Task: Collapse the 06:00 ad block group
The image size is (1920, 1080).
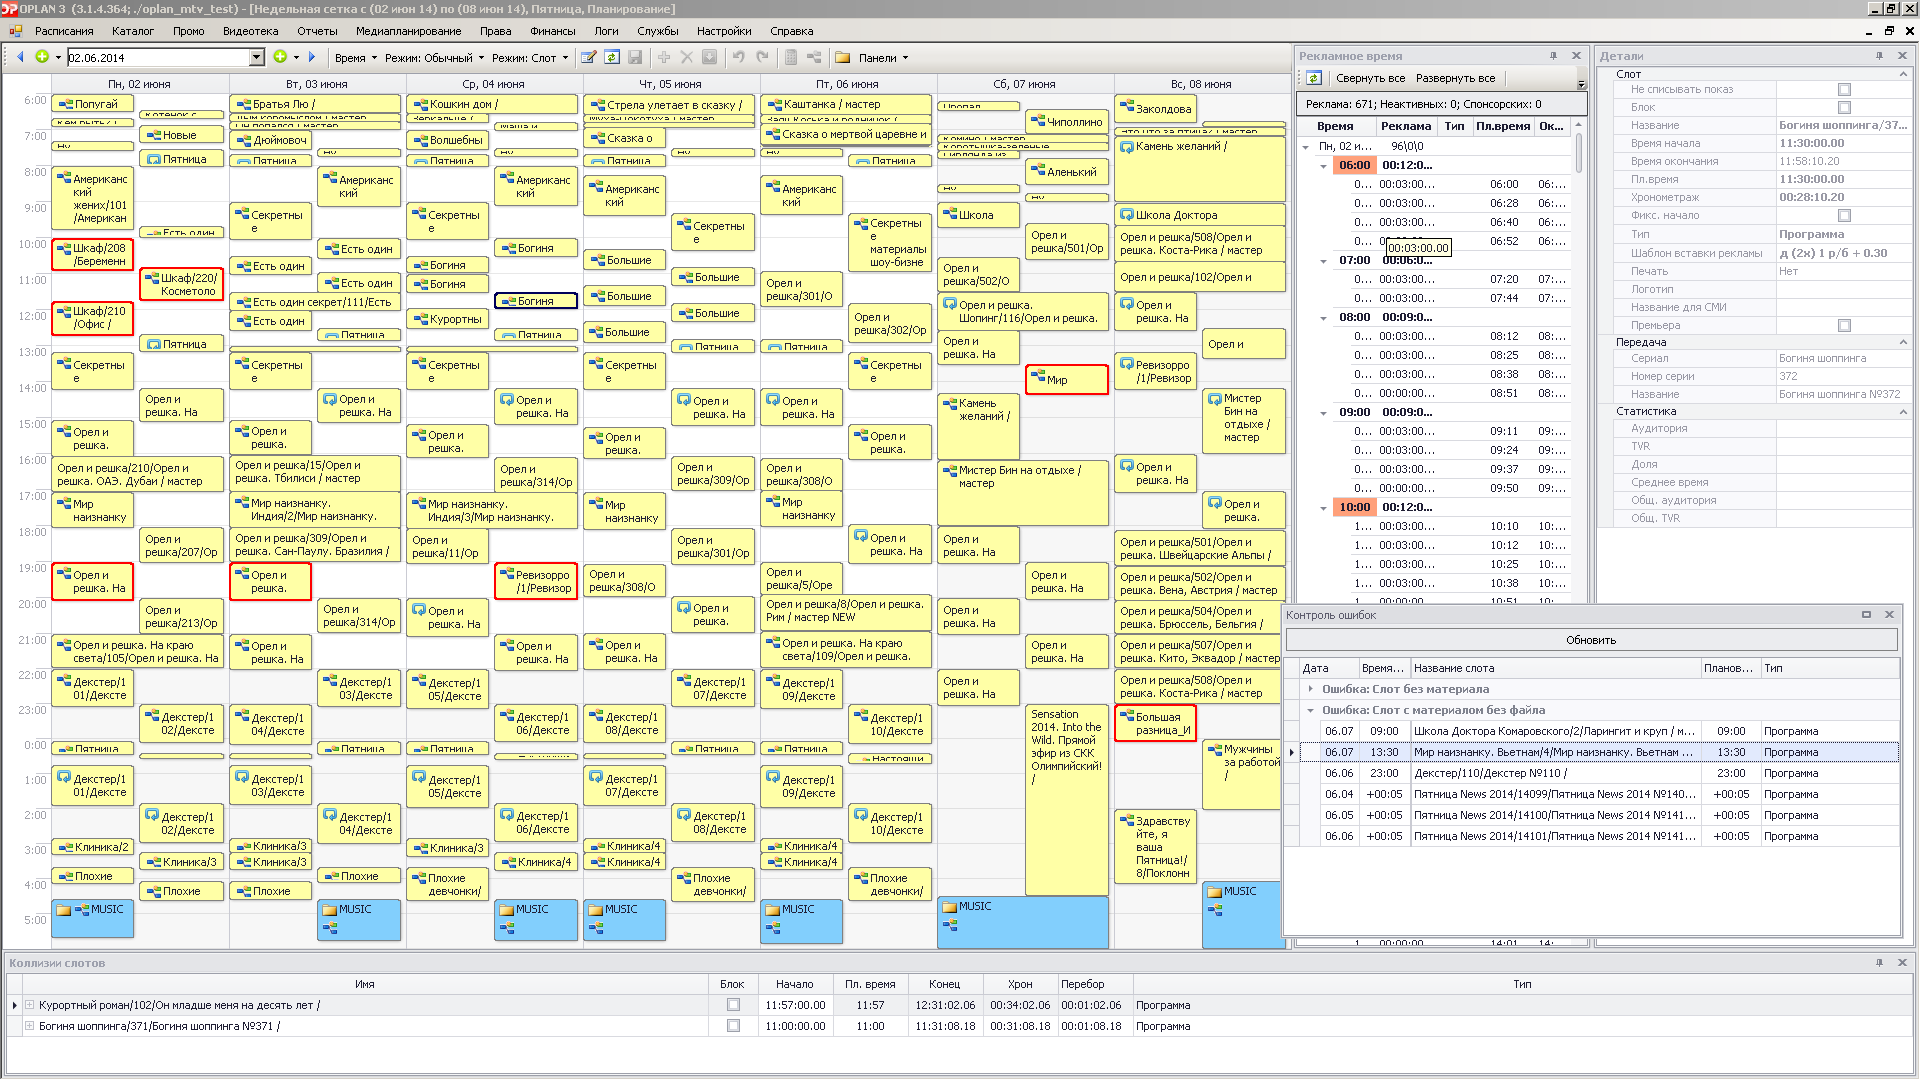Action: coord(1323,166)
